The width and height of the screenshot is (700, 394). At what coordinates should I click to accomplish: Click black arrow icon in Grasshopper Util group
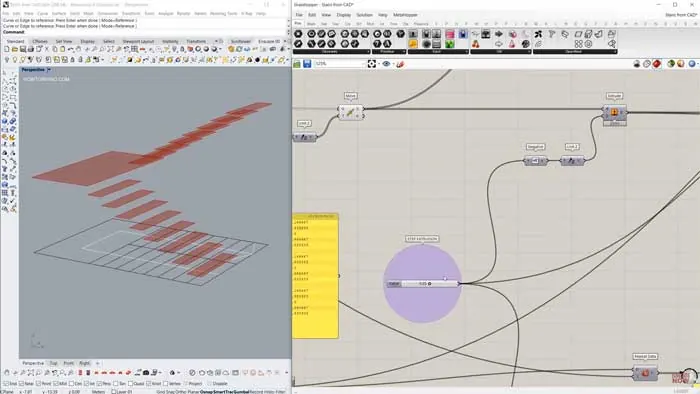click(x=499, y=34)
